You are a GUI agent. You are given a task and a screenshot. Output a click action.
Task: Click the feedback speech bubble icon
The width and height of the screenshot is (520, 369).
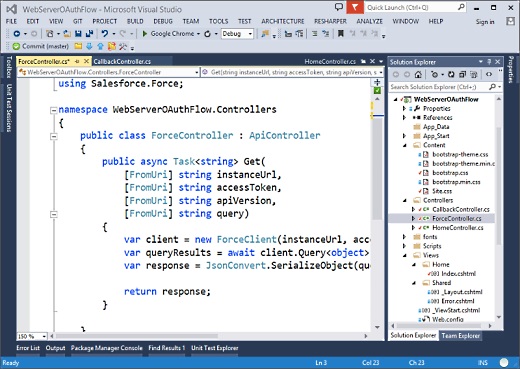coord(339,7)
